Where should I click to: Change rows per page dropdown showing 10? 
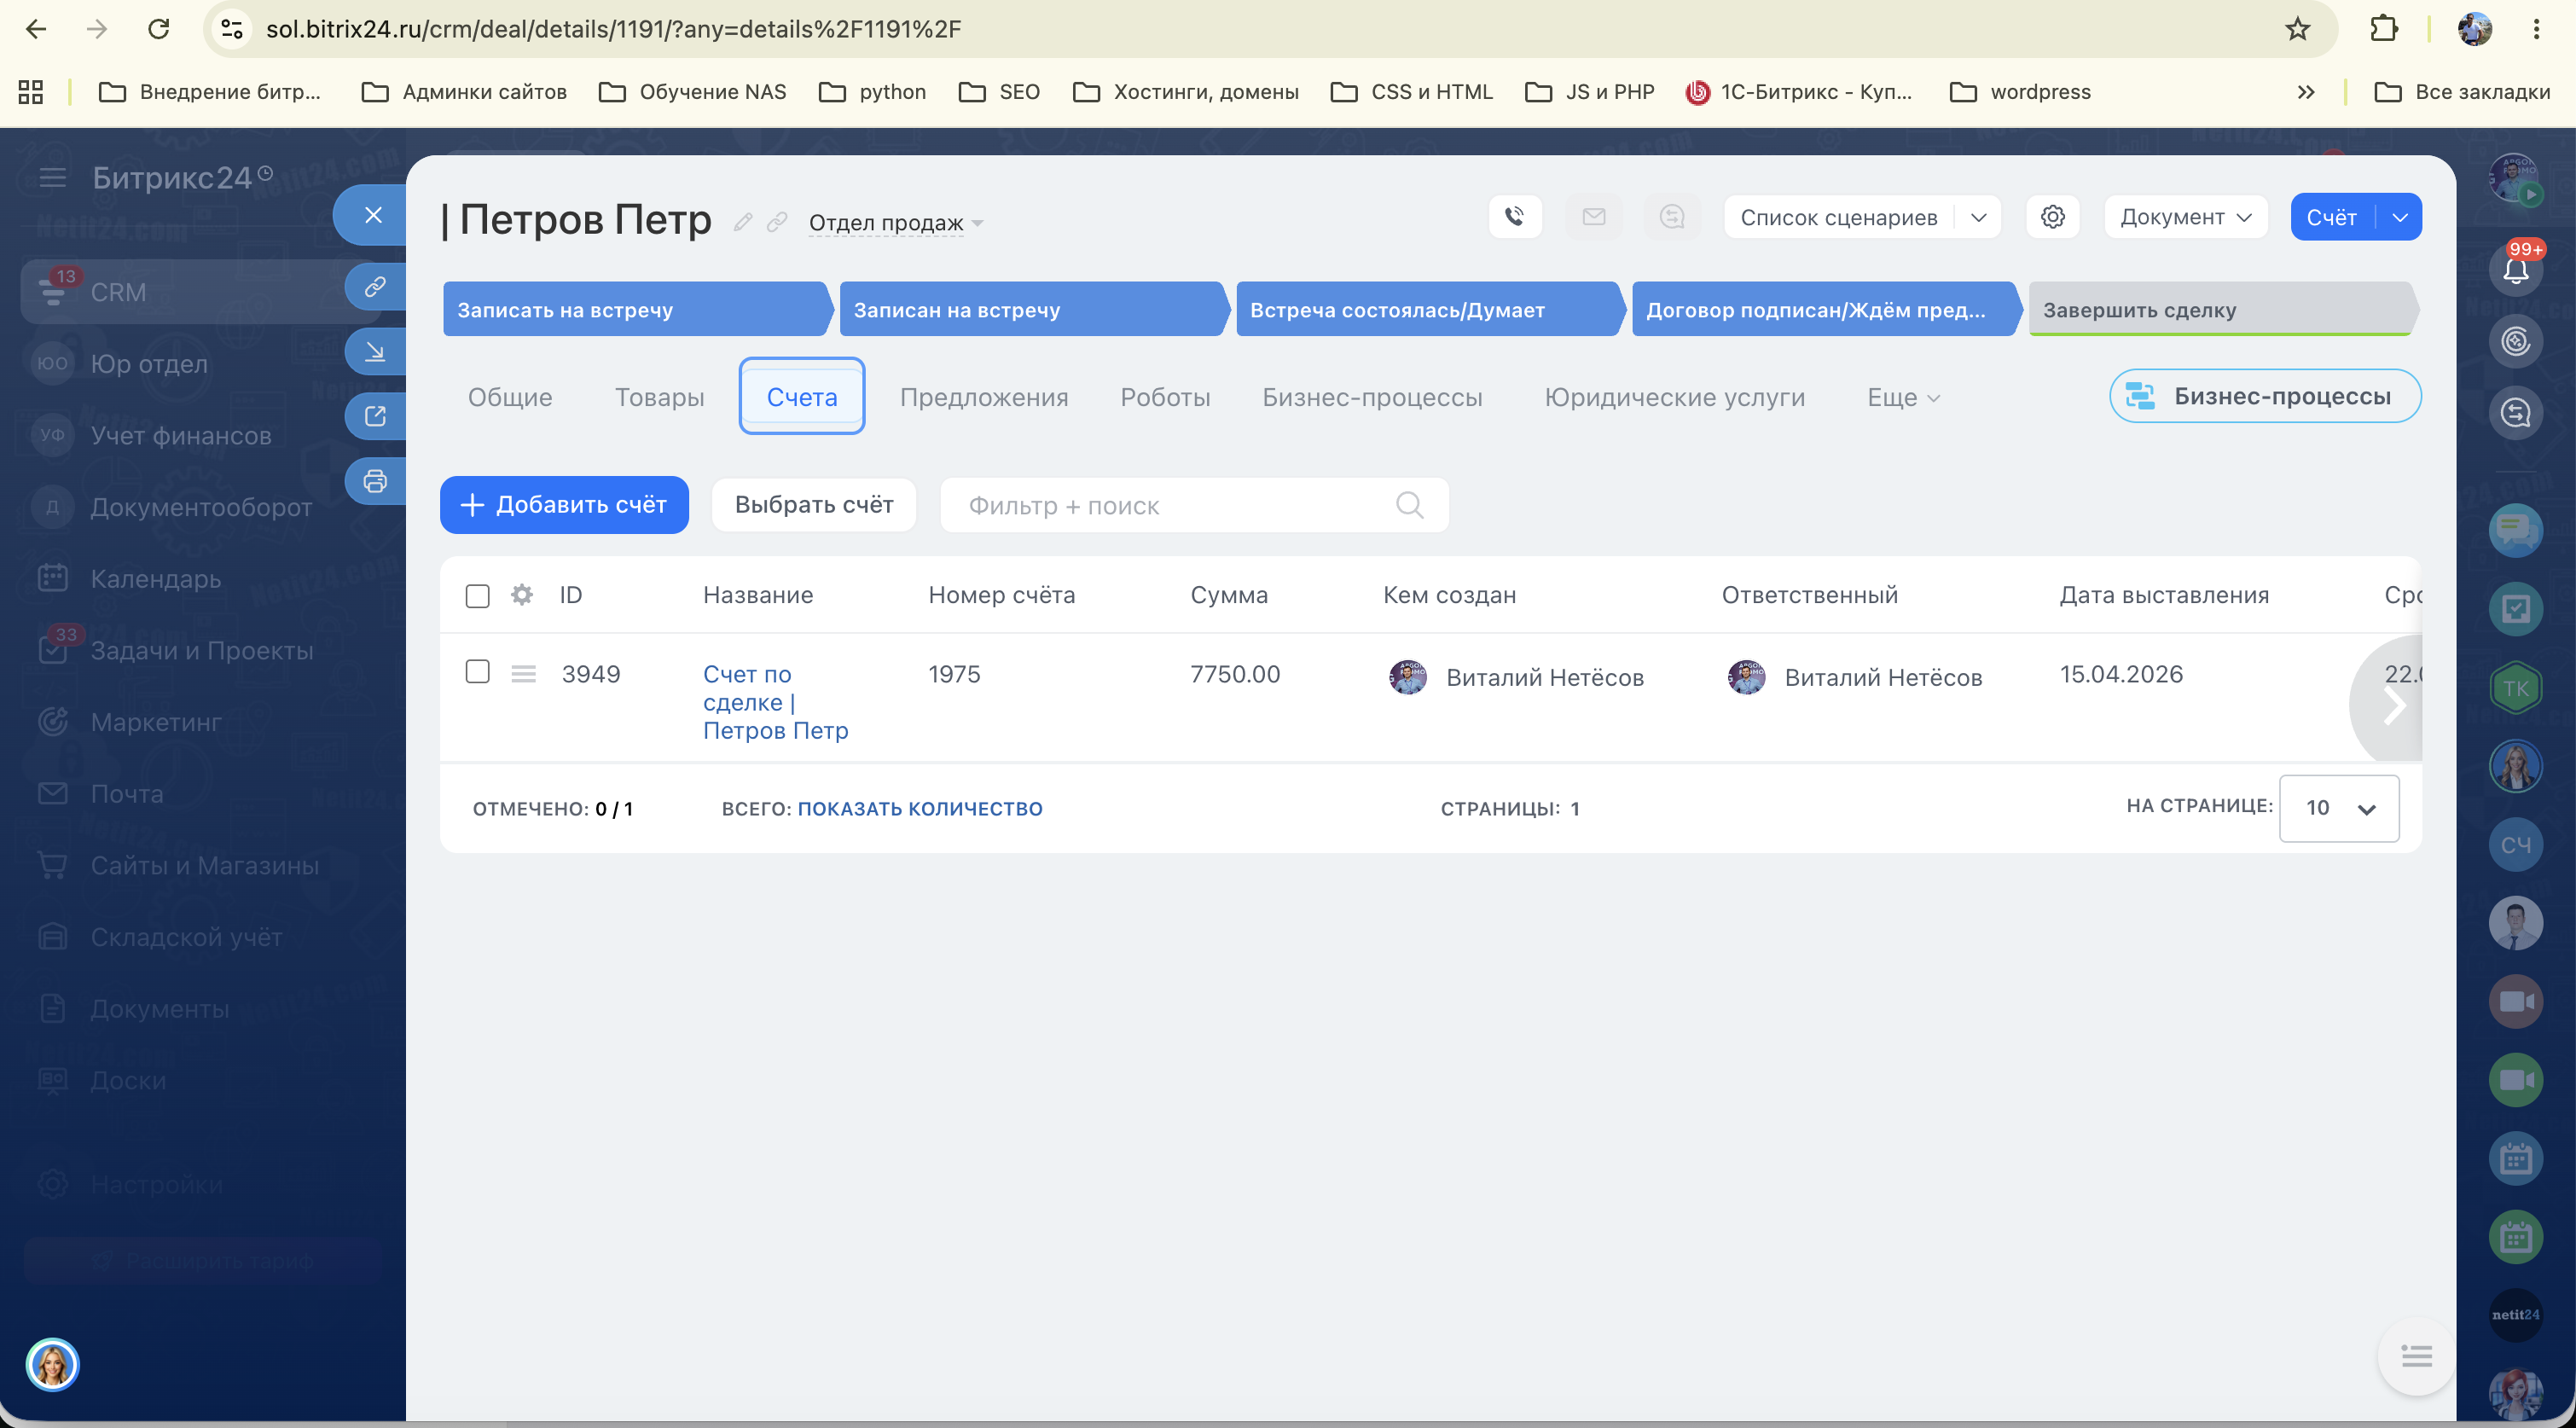click(x=2338, y=808)
